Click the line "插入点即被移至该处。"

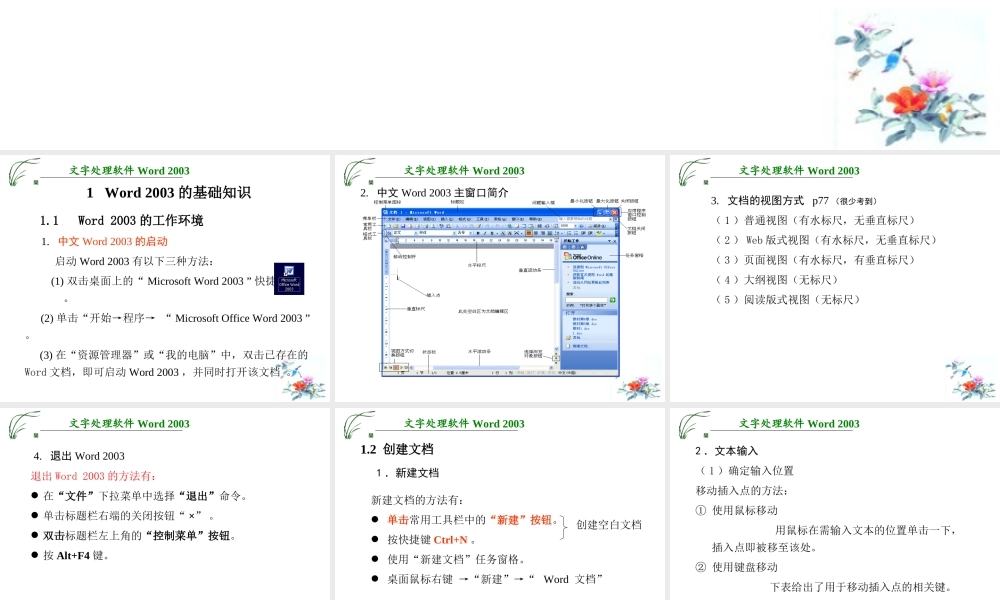pyautogui.click(x=765, y=547)
